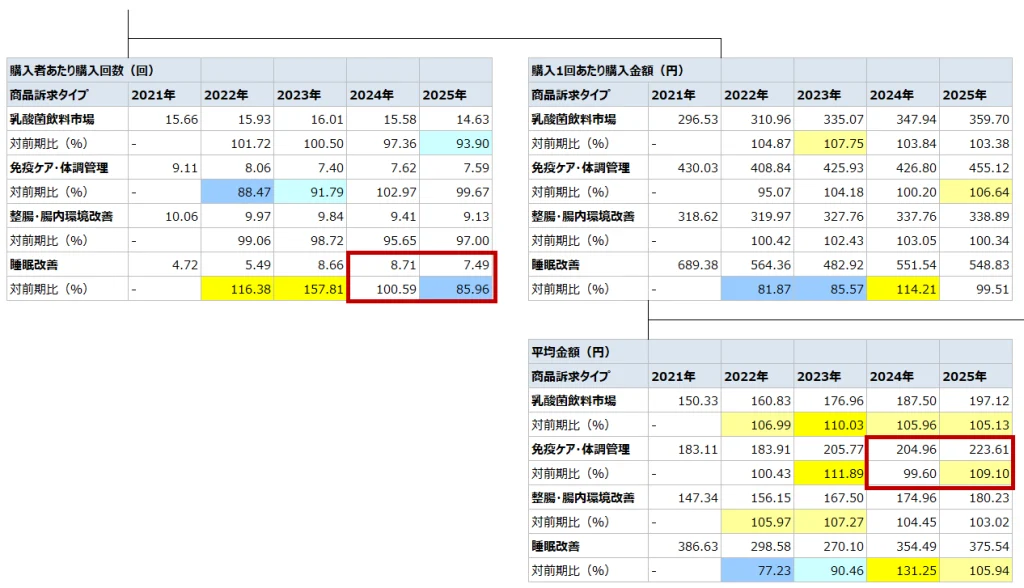Click 睡眠改善 row label in 購入回数 table
Image resolution: width=1024 pixels, height=588 pixels.
tap(37, 264)
